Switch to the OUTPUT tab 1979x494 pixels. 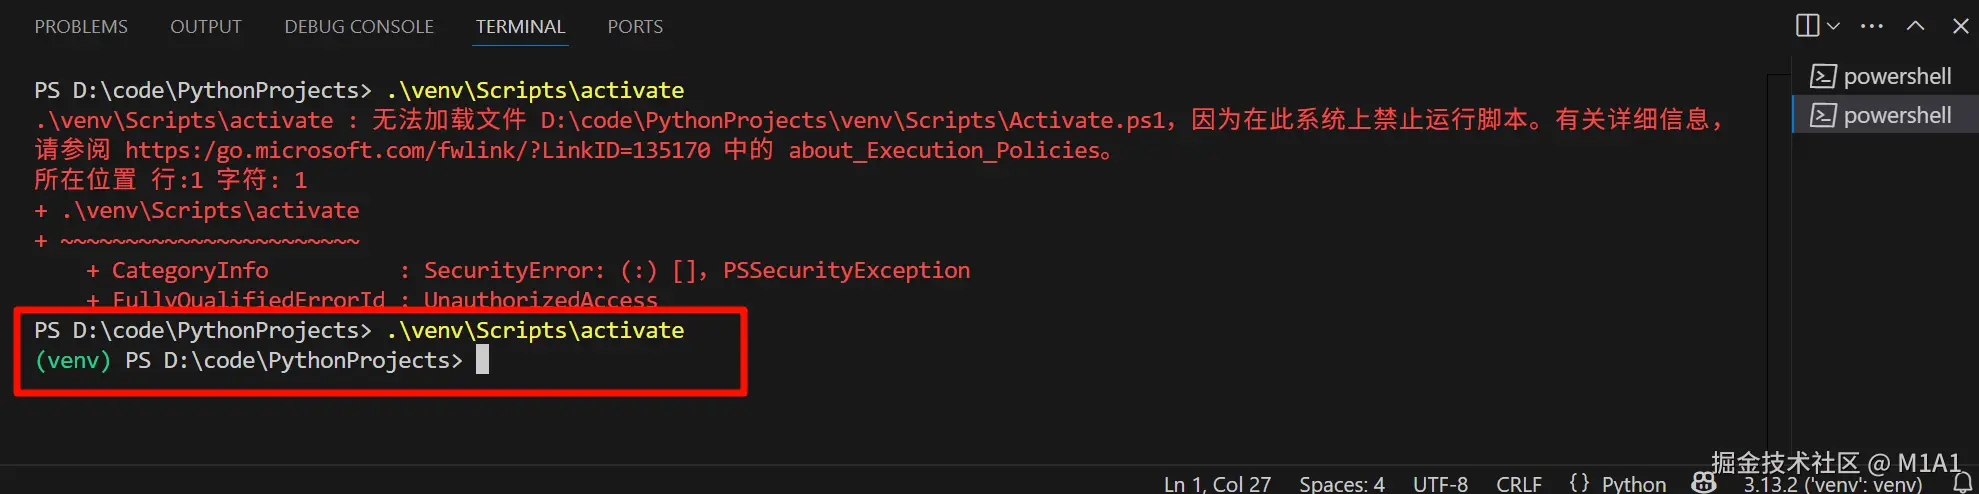coord(205,27)
